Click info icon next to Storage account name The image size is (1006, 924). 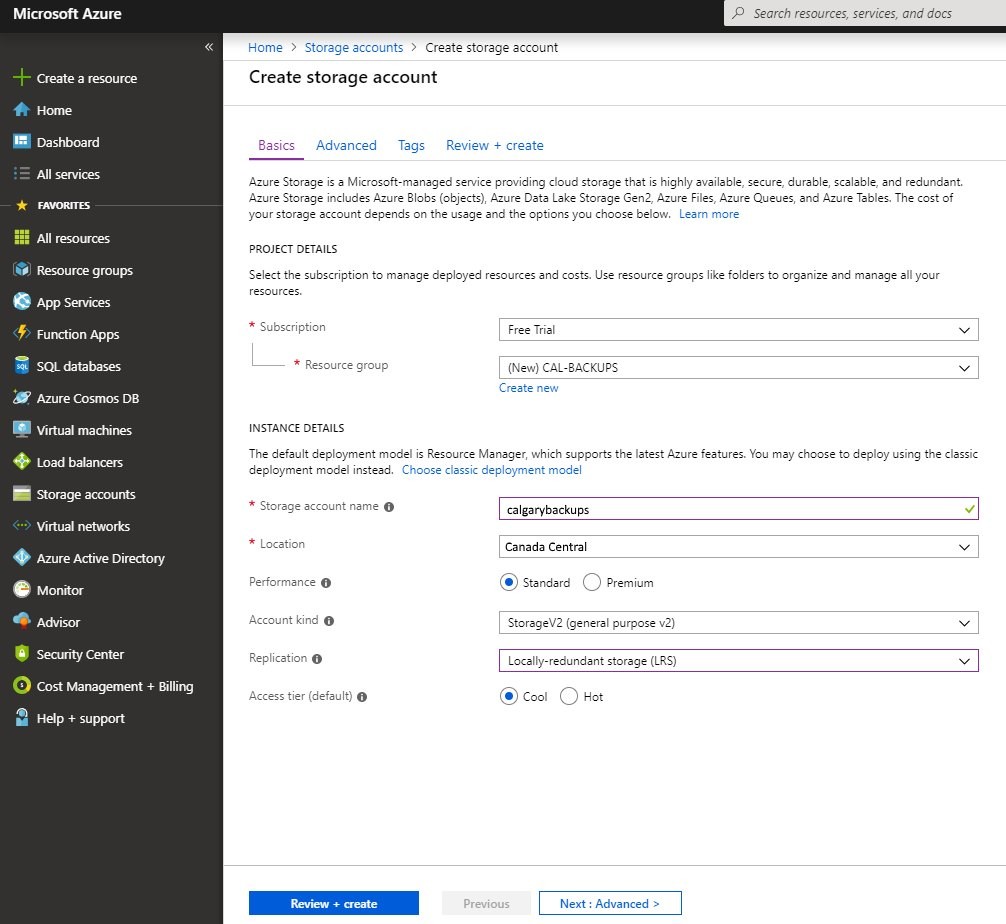coord(389,507)
